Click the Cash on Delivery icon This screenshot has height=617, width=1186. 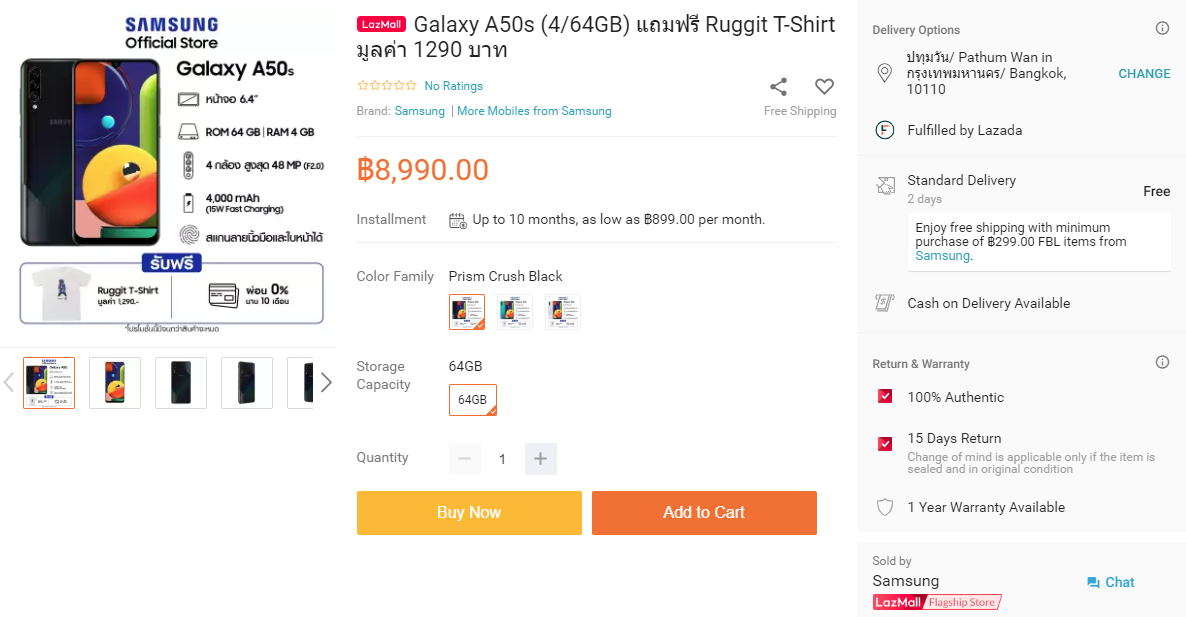(x=884, y=303)
